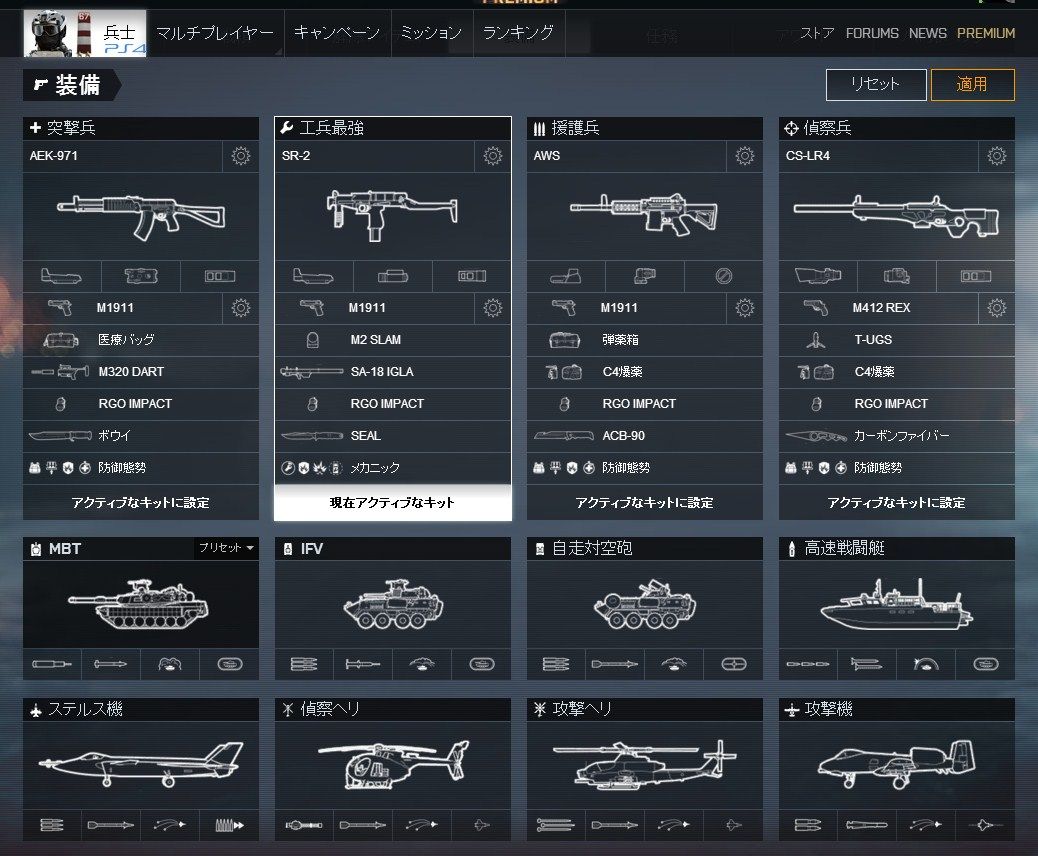The image size is (1038, 856).
Task: Click the 偵察兵 RGO IMPACT grenade row
Action: (896, 404)
